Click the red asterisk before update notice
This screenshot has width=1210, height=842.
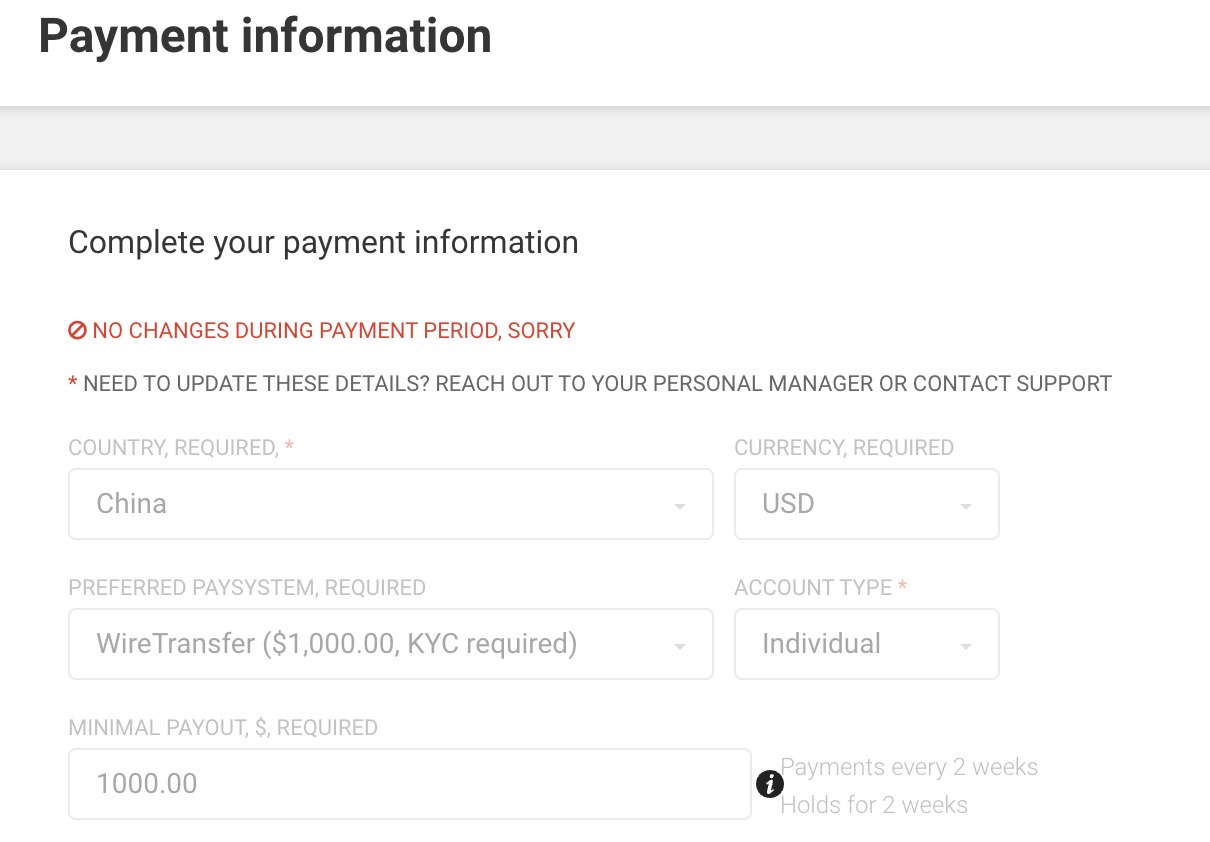(x=73, y=384)
